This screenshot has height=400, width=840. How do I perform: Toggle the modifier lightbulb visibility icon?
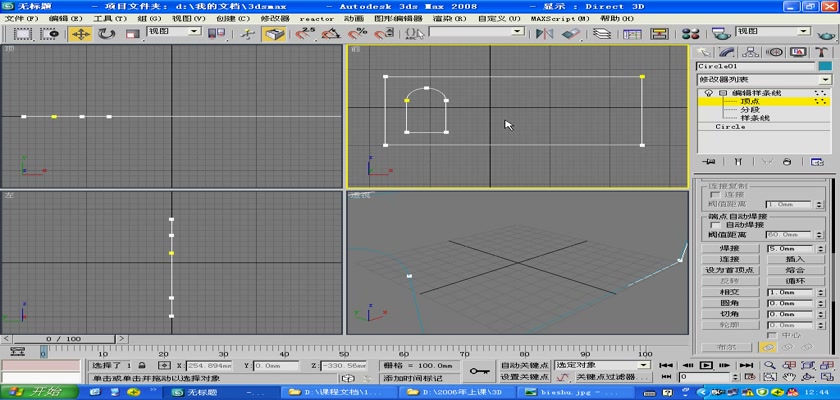709,93
